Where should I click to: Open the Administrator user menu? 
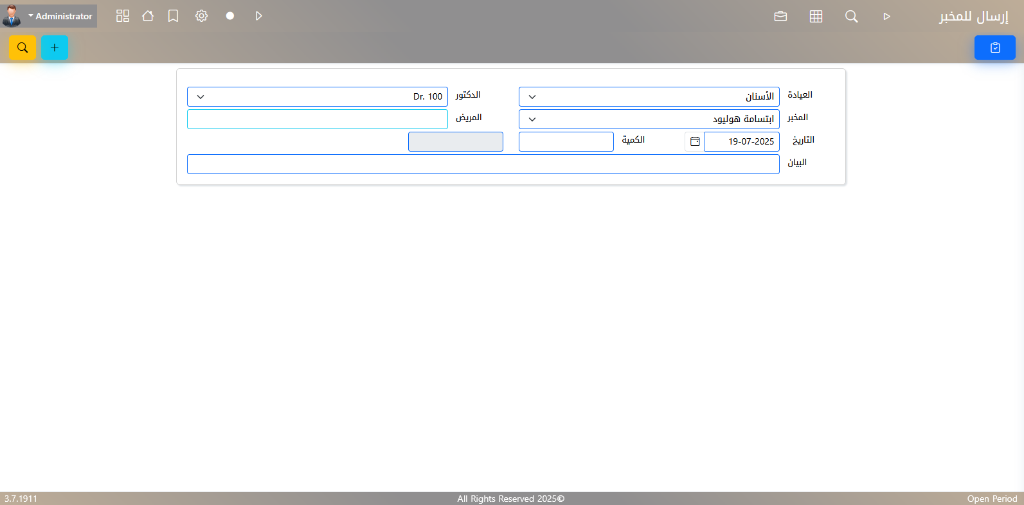60,16
